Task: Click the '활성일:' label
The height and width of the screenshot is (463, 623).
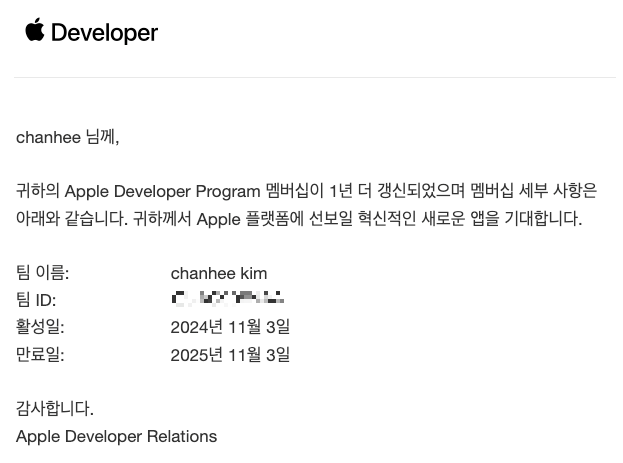Action: click(x=40, y=327)
